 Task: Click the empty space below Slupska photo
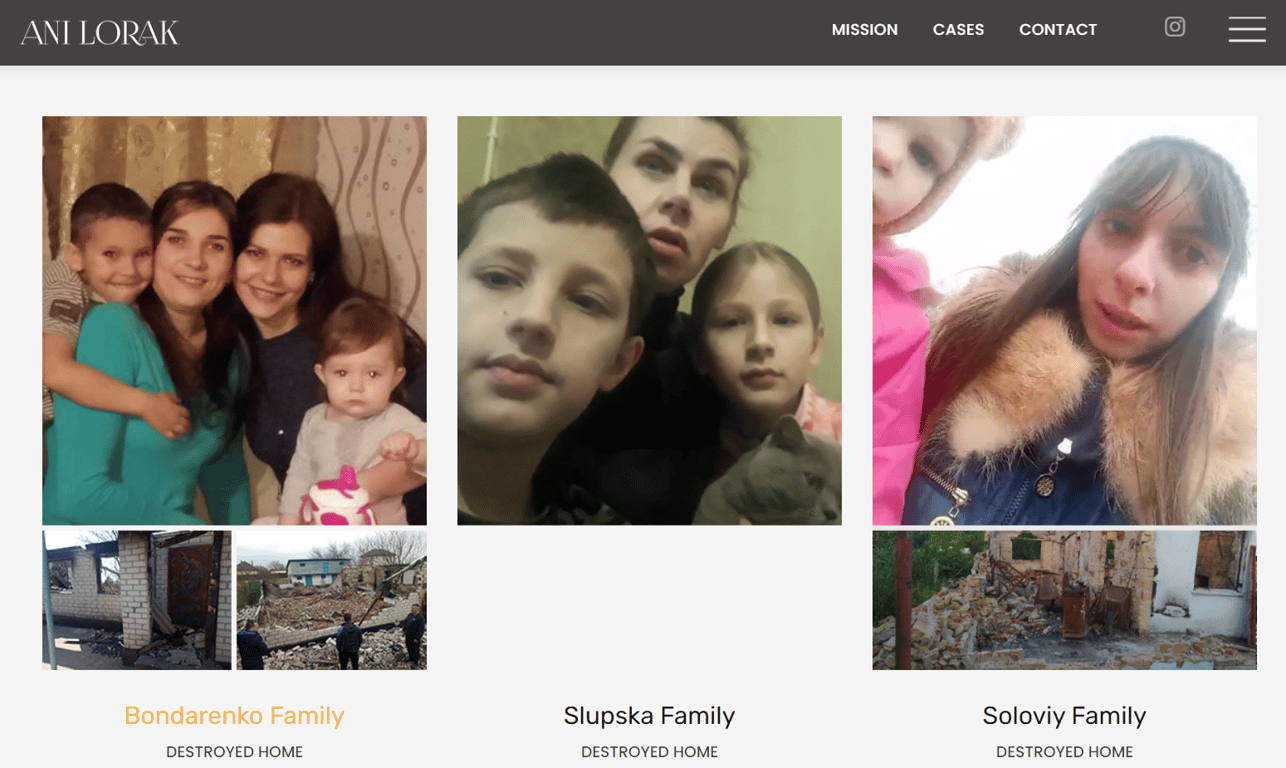[x=649, y=600]
